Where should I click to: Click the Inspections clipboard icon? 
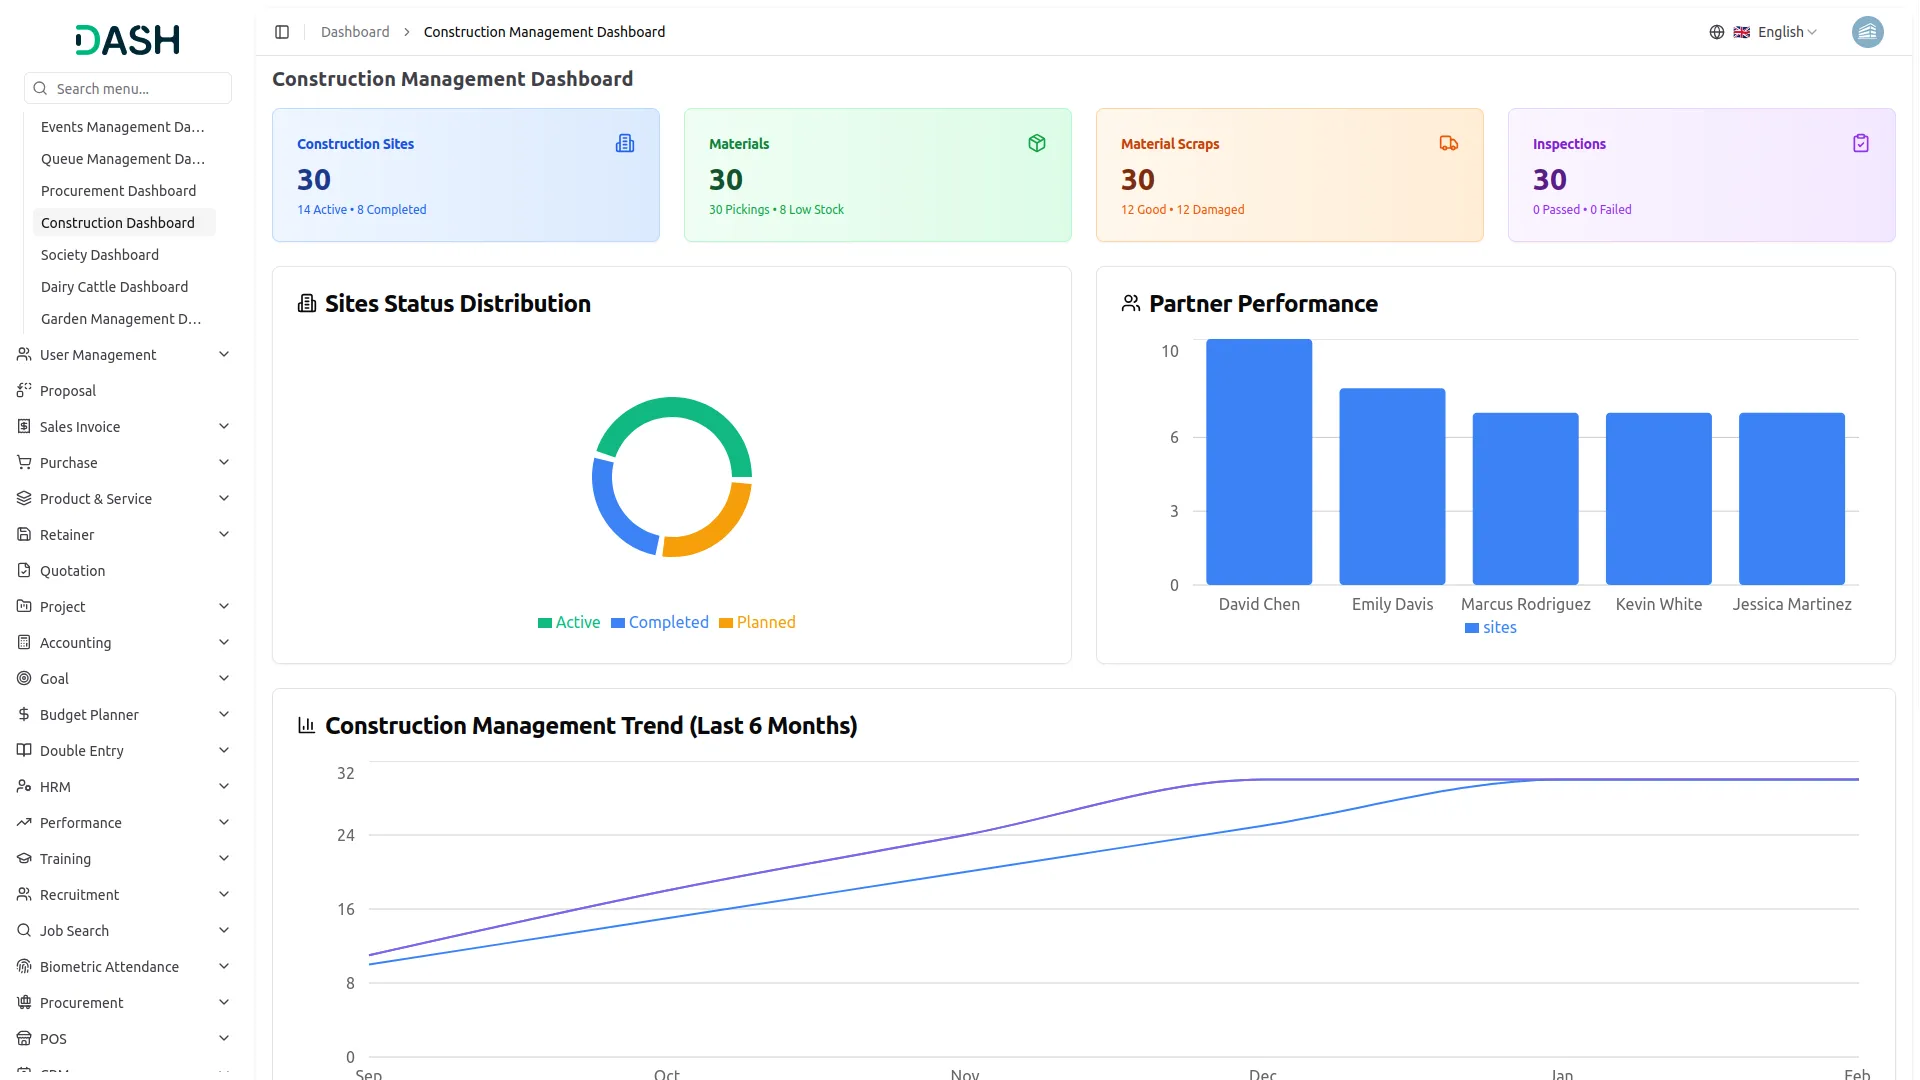[1861, 144]
